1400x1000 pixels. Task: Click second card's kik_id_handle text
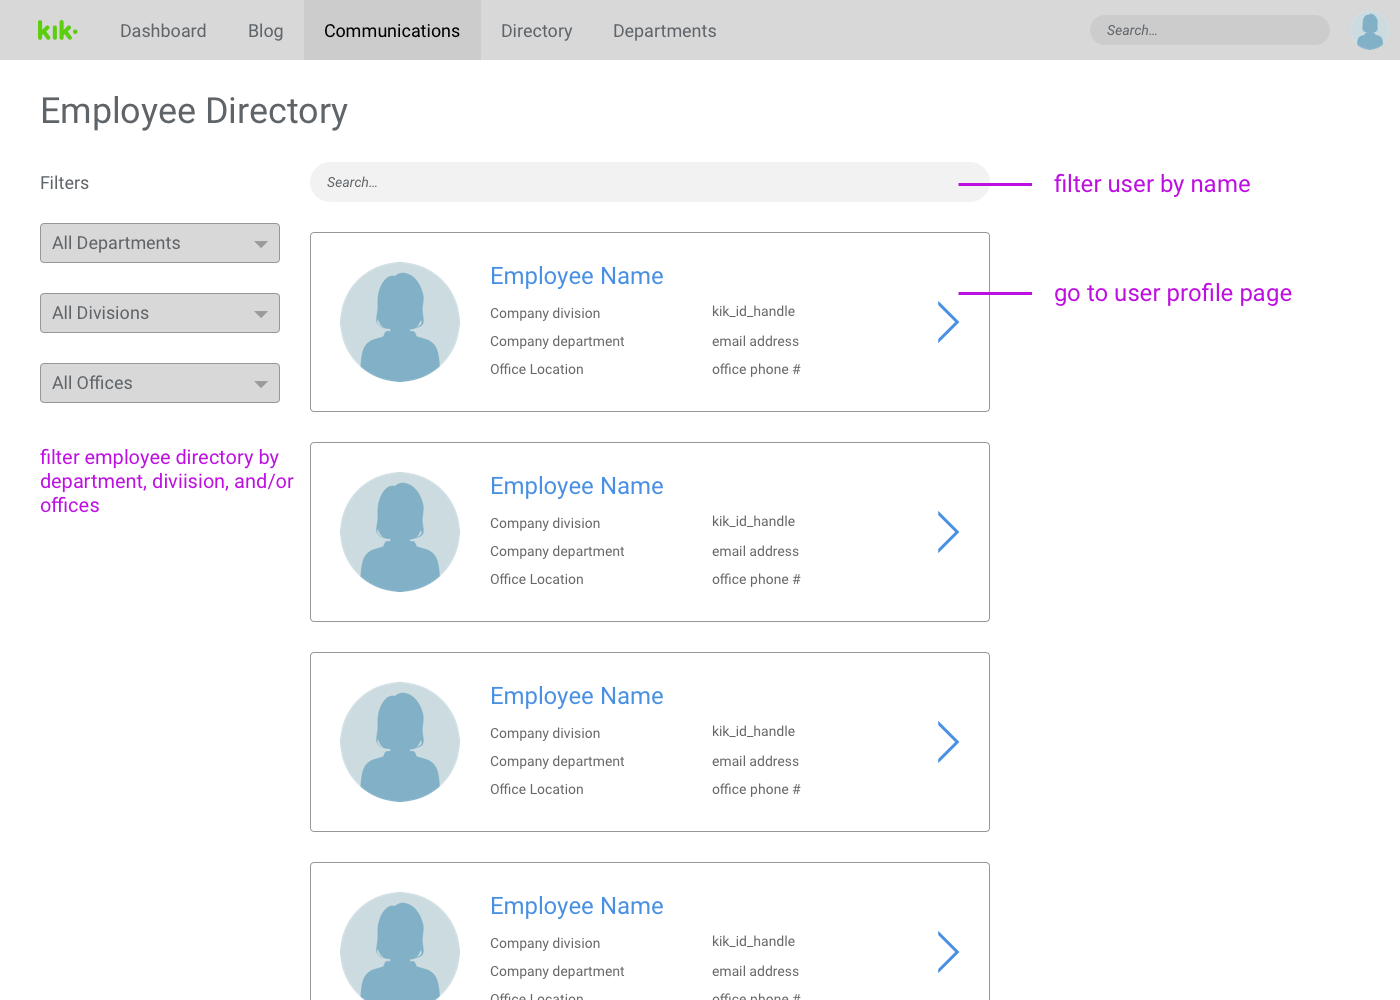click(x=754, y=522)
